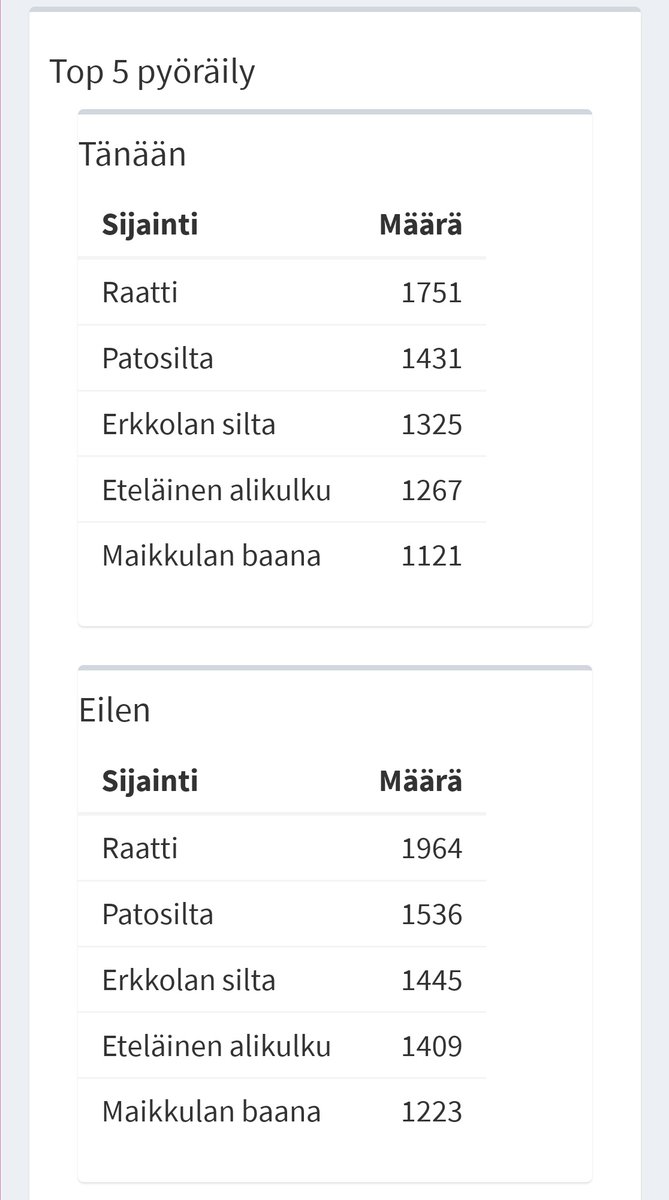
Task: Select Sijainti column header in Tänään table
Action: pos(150,224)
